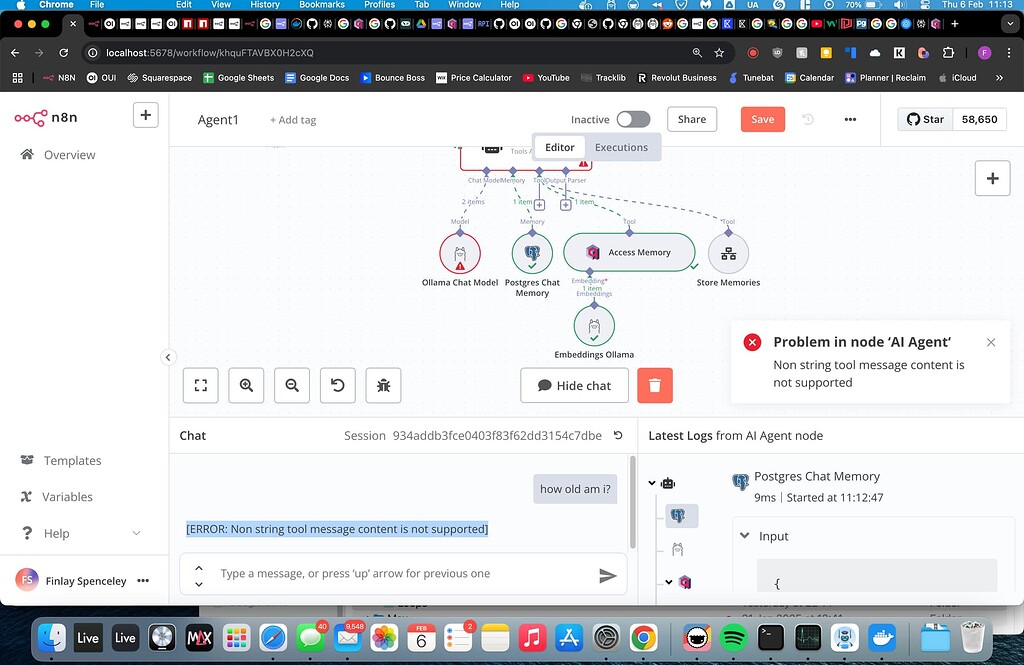Image resolution: width=1024 pixels, height=665 pixels.
Task: Send the chat message arrow icon
Action: (x=607, y=575)
